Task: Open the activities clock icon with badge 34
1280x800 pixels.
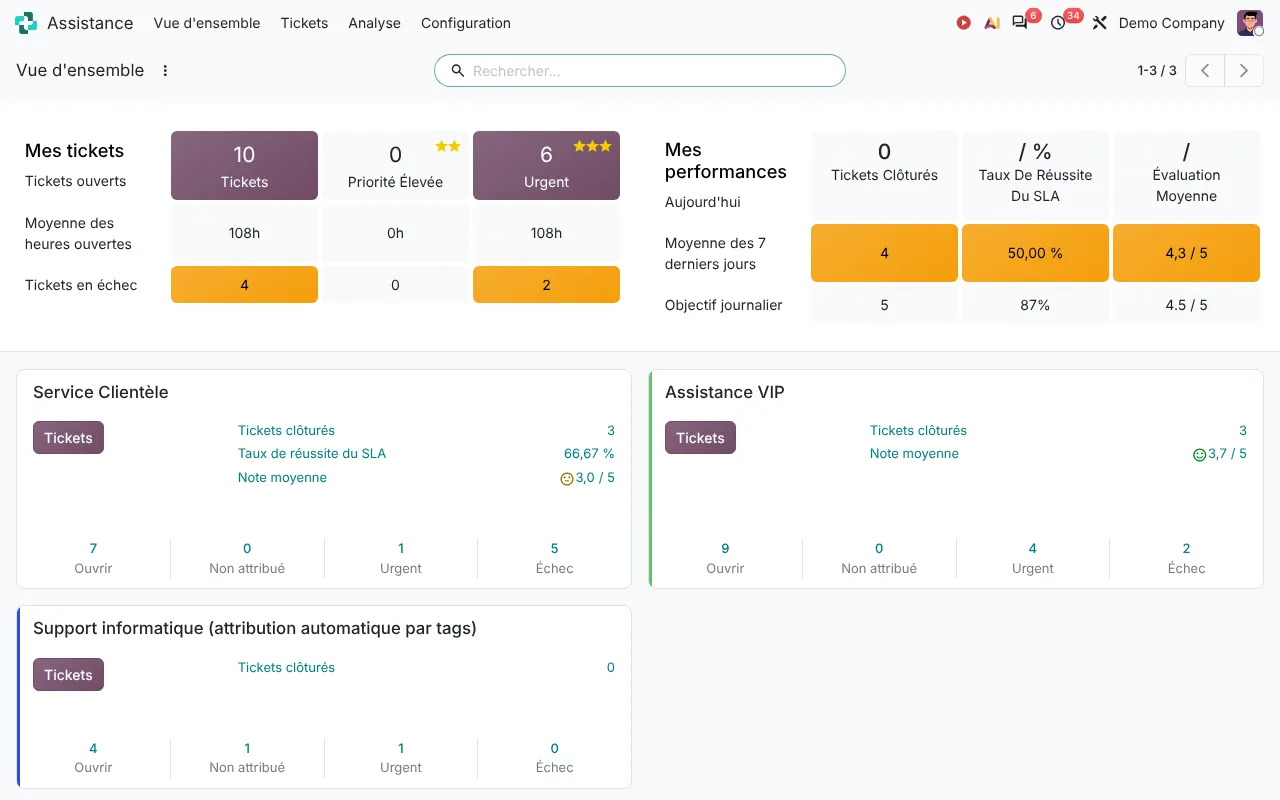Action: [x=1058, y=23]
